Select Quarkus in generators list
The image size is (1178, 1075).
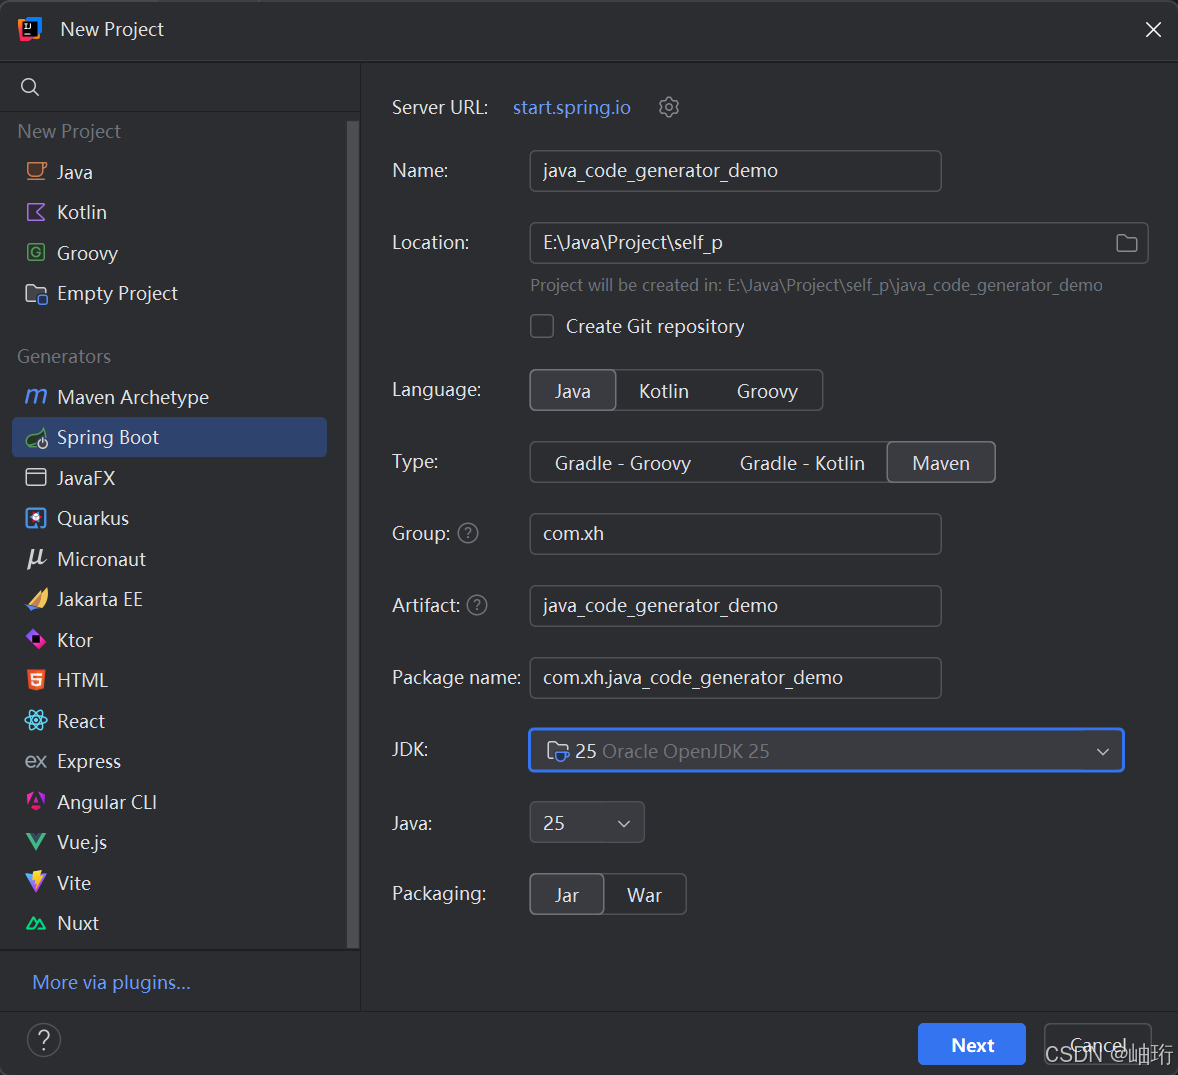click(x=170, y=518)
